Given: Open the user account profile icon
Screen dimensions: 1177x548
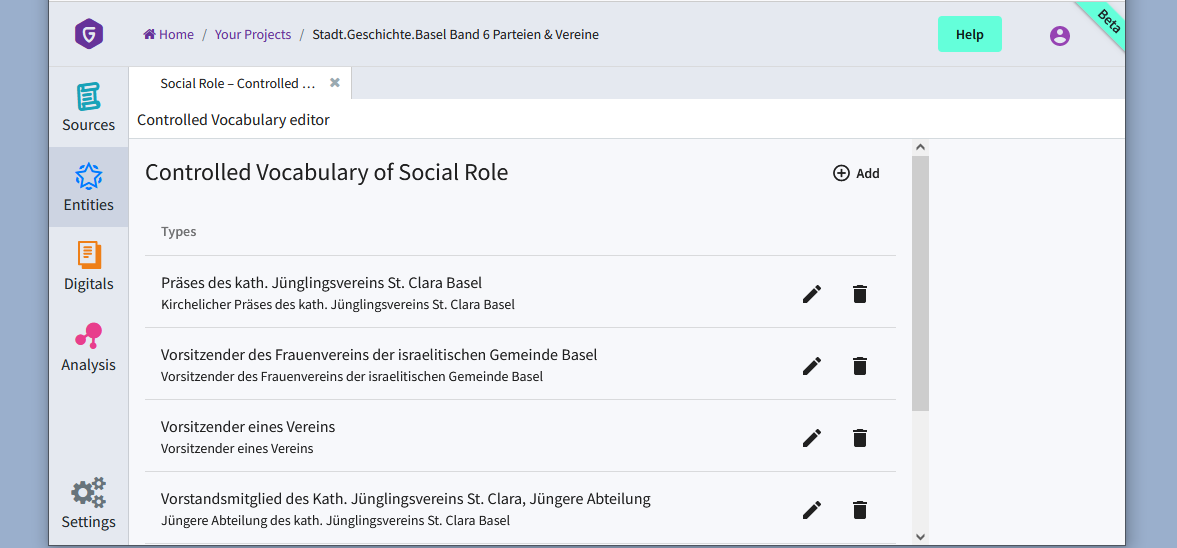Looking at the screenshot, I should (x=1059, y=35).
